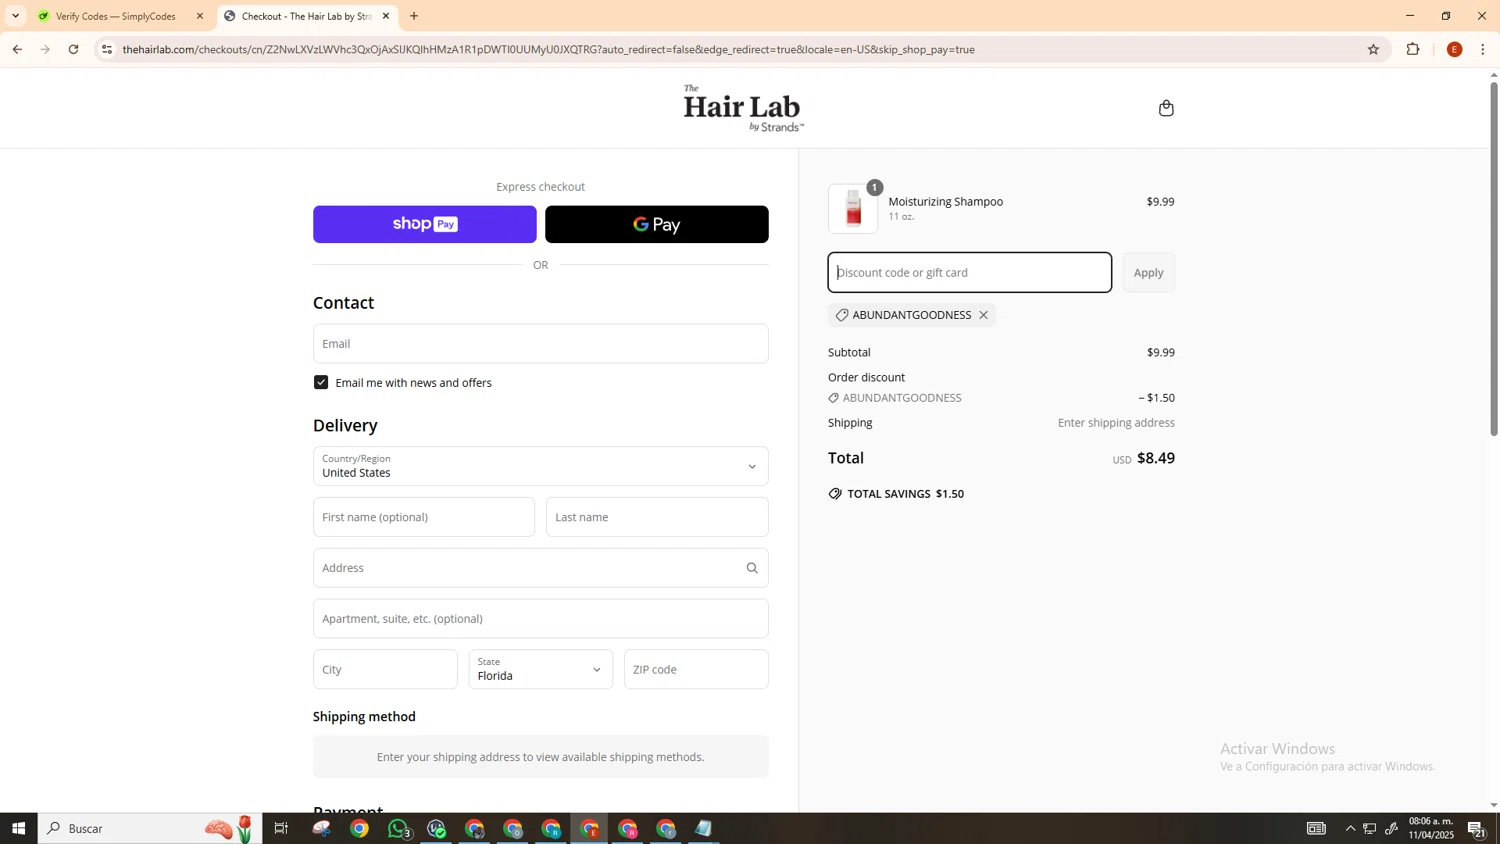
Task: Open the active Chrome E profile taskbar icon
Action: [x=590, y=828]
